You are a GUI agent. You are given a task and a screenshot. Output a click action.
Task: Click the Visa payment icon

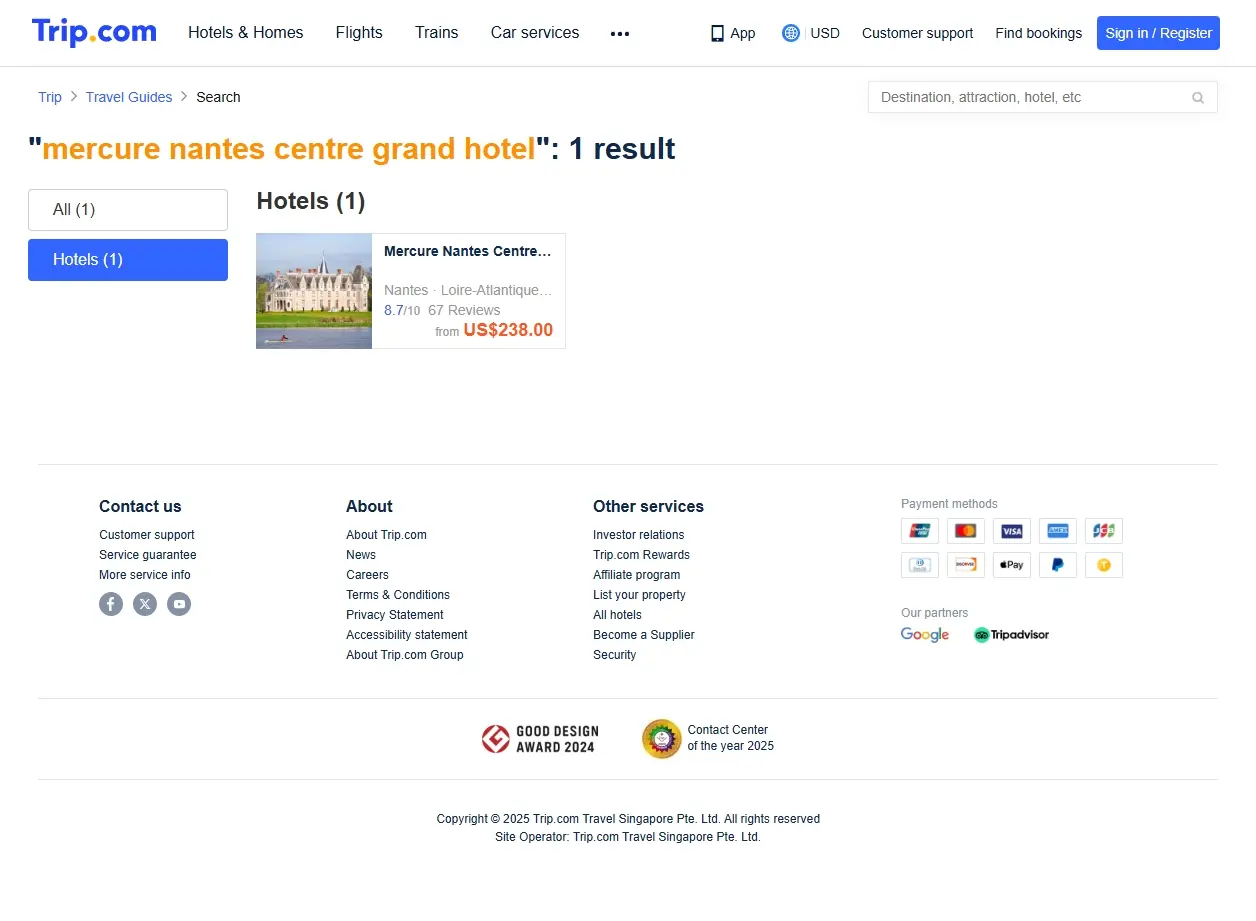pos(1012,531)
